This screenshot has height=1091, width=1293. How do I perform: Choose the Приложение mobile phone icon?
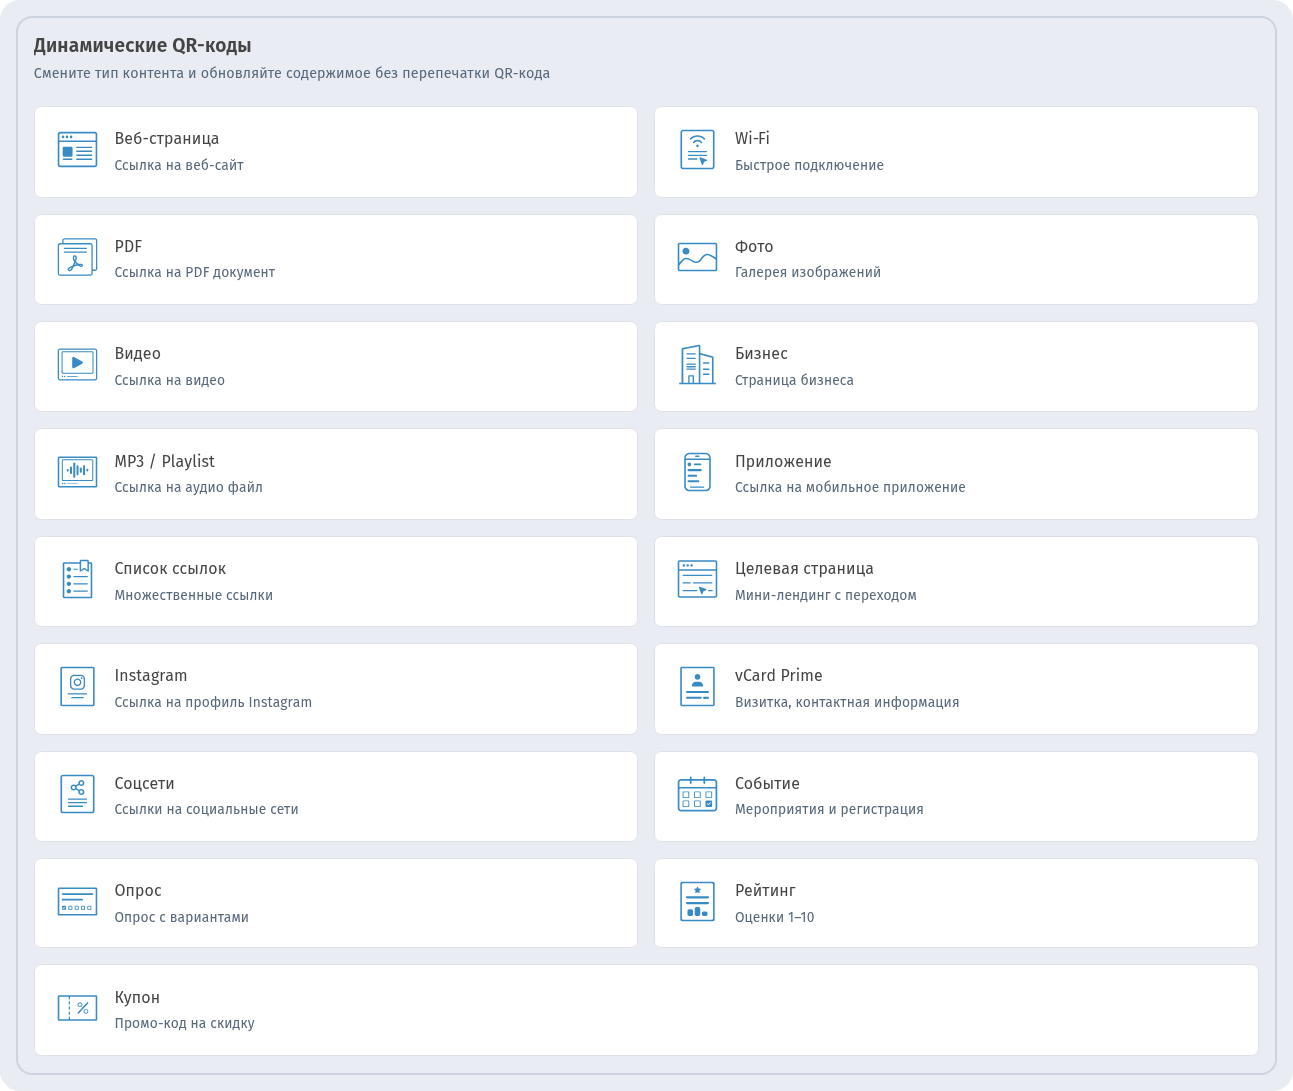pyautogui.click(x=697, y=472)
